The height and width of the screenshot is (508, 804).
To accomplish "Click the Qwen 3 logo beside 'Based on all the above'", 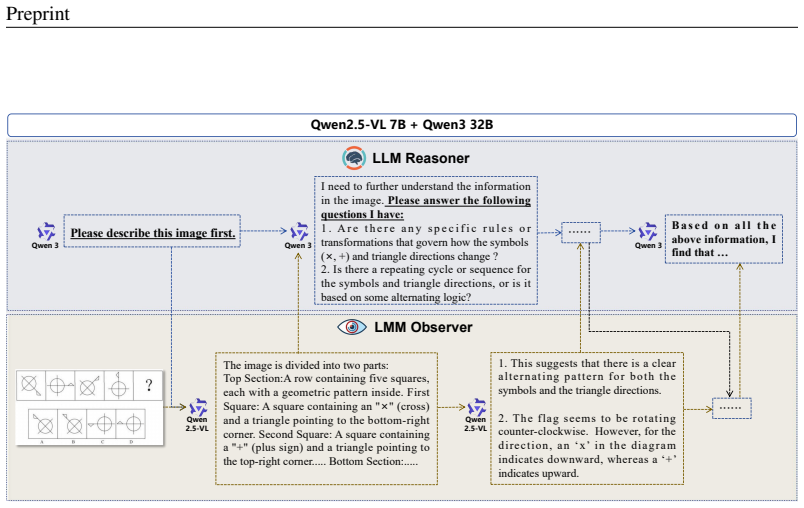I will [648, 232].
